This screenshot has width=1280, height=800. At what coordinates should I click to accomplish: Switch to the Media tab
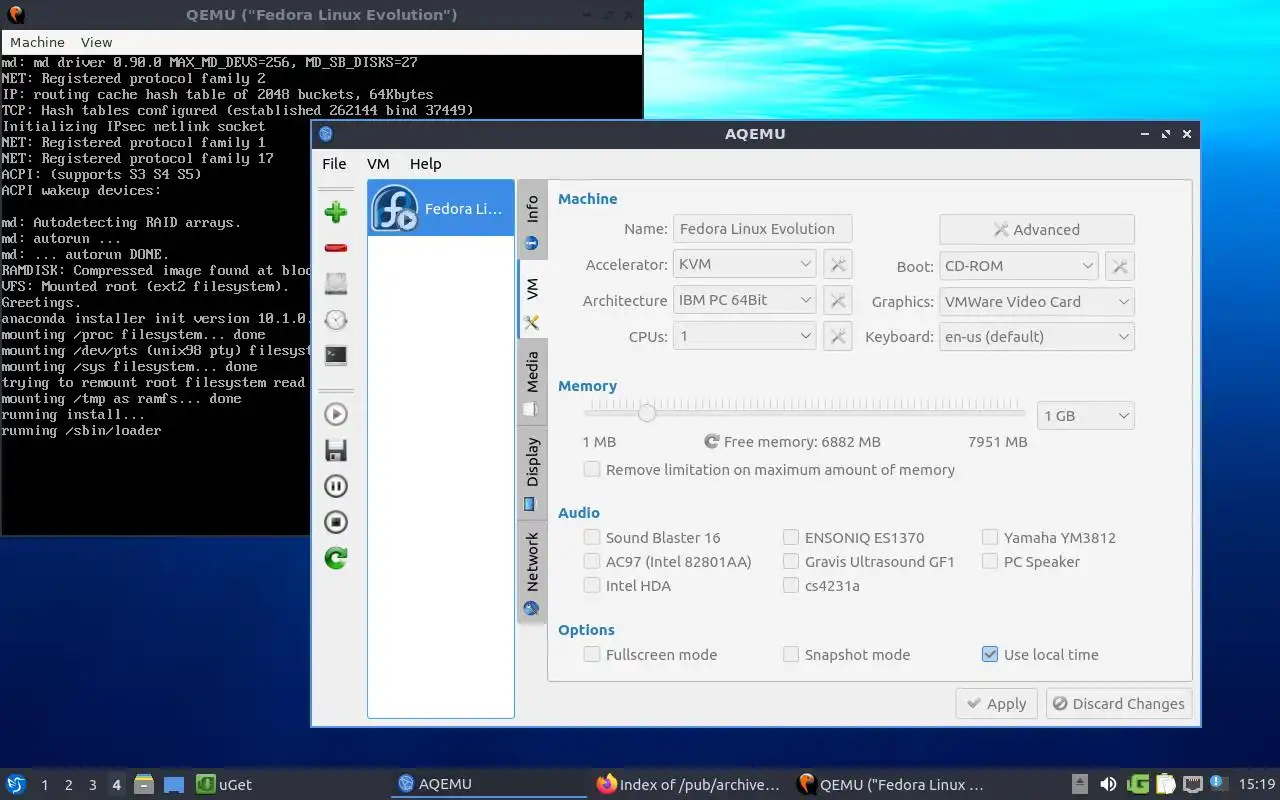(532, 383)
